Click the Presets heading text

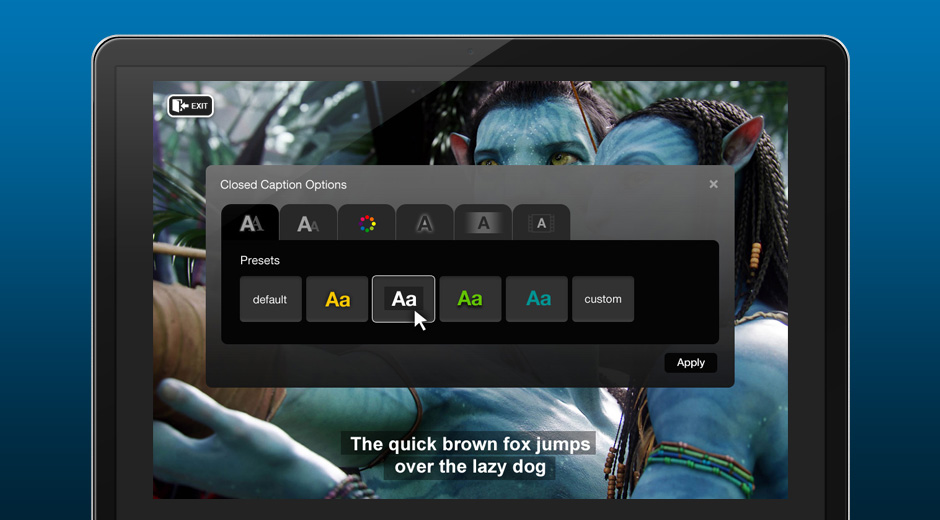tap(260, 260)
